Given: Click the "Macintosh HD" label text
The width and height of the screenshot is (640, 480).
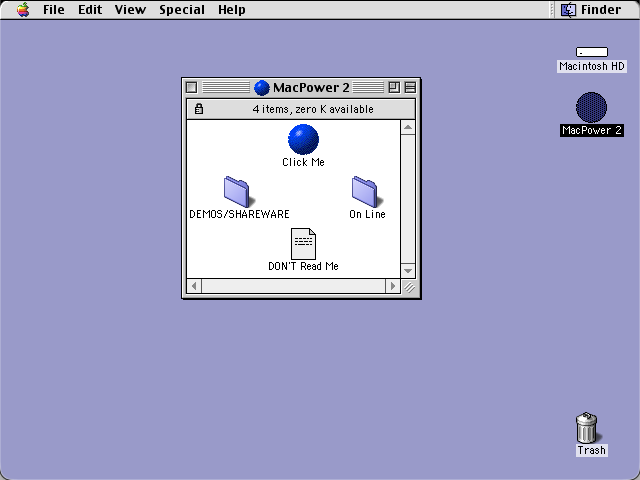Looking at the screenshot, I should point(592,66).
